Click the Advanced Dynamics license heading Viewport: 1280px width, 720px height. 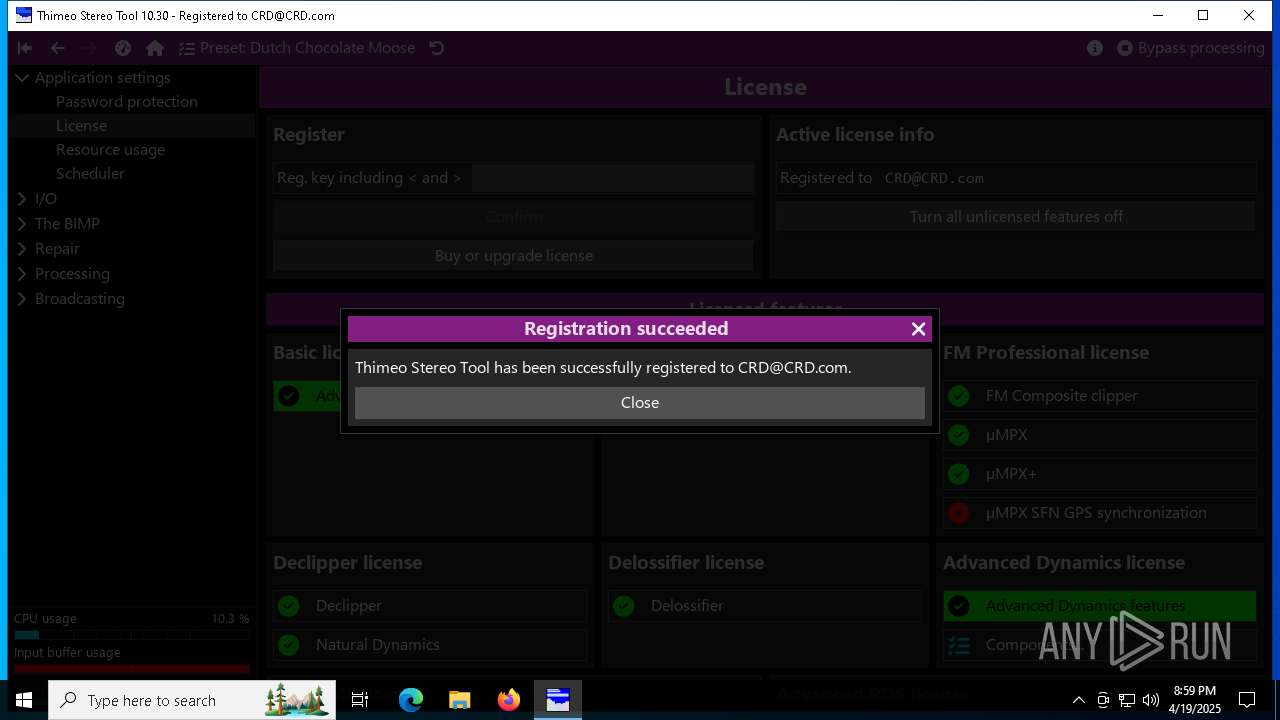point(1064,563)
